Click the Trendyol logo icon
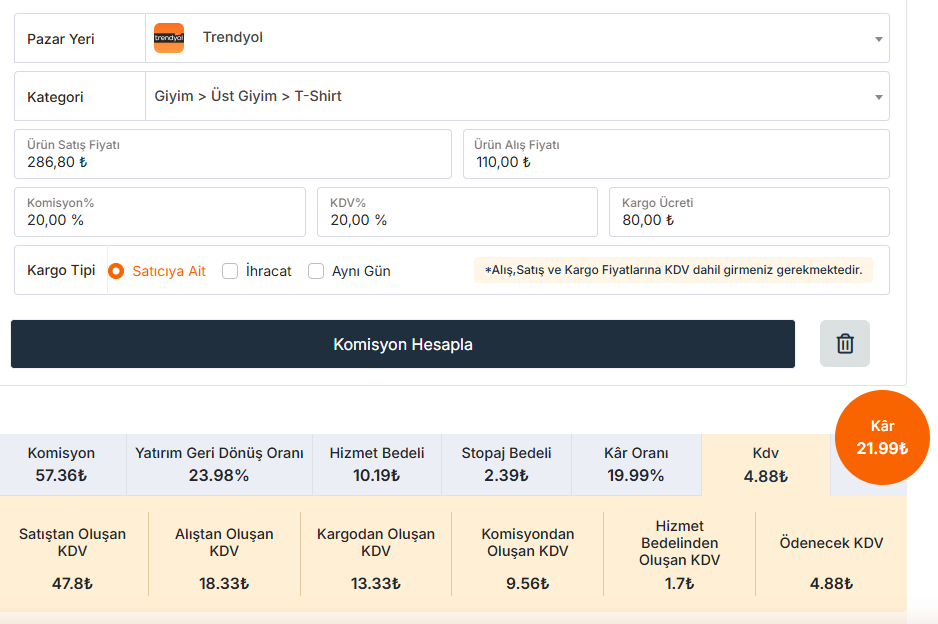Image resolution: width=938 pixels, height=624 pixels. 169,38
